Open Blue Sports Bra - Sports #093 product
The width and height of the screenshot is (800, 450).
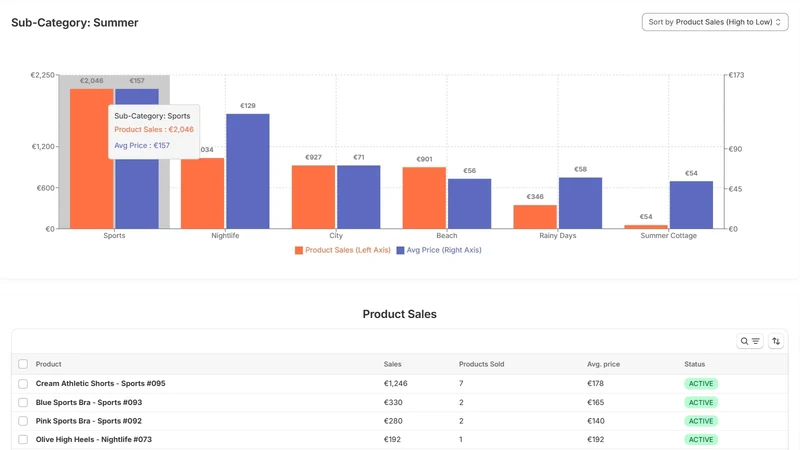coord(89,402)
